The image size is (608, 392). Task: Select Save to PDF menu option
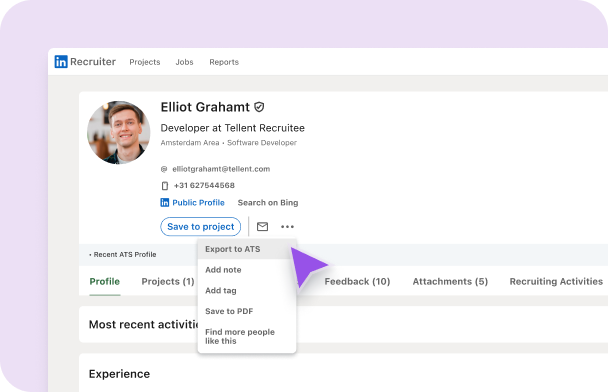[247, 311]
